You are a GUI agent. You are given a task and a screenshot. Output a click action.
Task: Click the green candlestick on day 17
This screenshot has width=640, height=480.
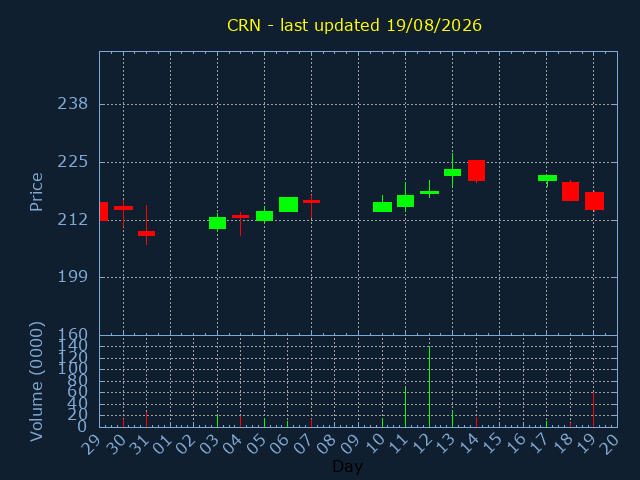[547, 178]
